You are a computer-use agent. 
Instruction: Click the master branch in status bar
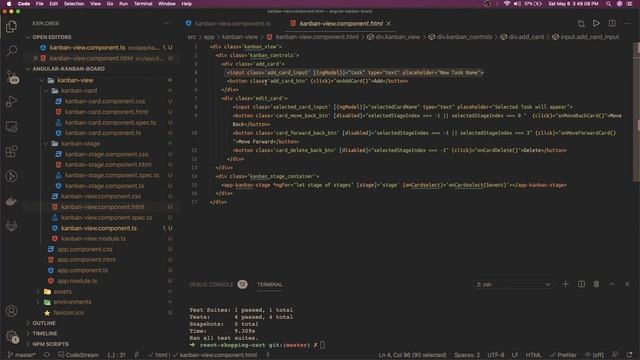coord(22,355)
